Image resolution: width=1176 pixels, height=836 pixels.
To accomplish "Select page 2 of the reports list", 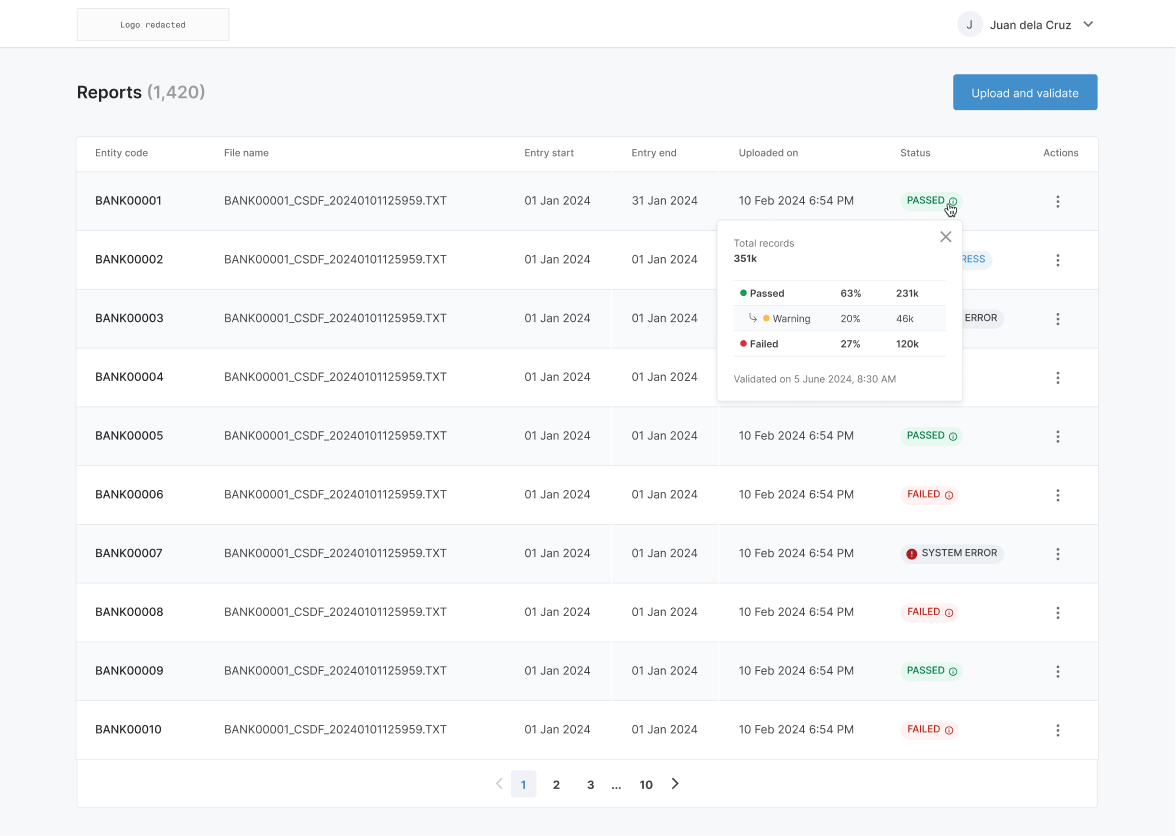I will (556, 784).
